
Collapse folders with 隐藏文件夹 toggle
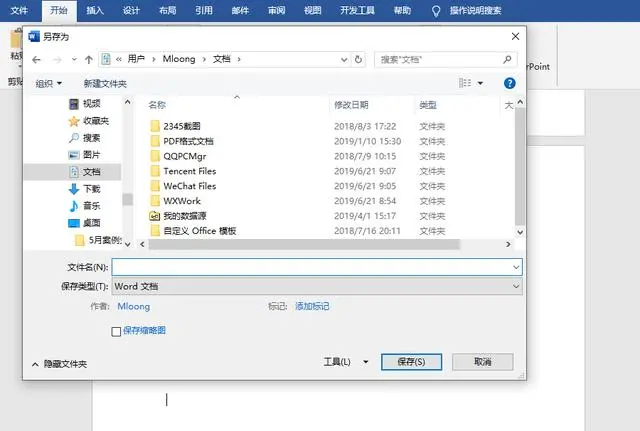60,364
